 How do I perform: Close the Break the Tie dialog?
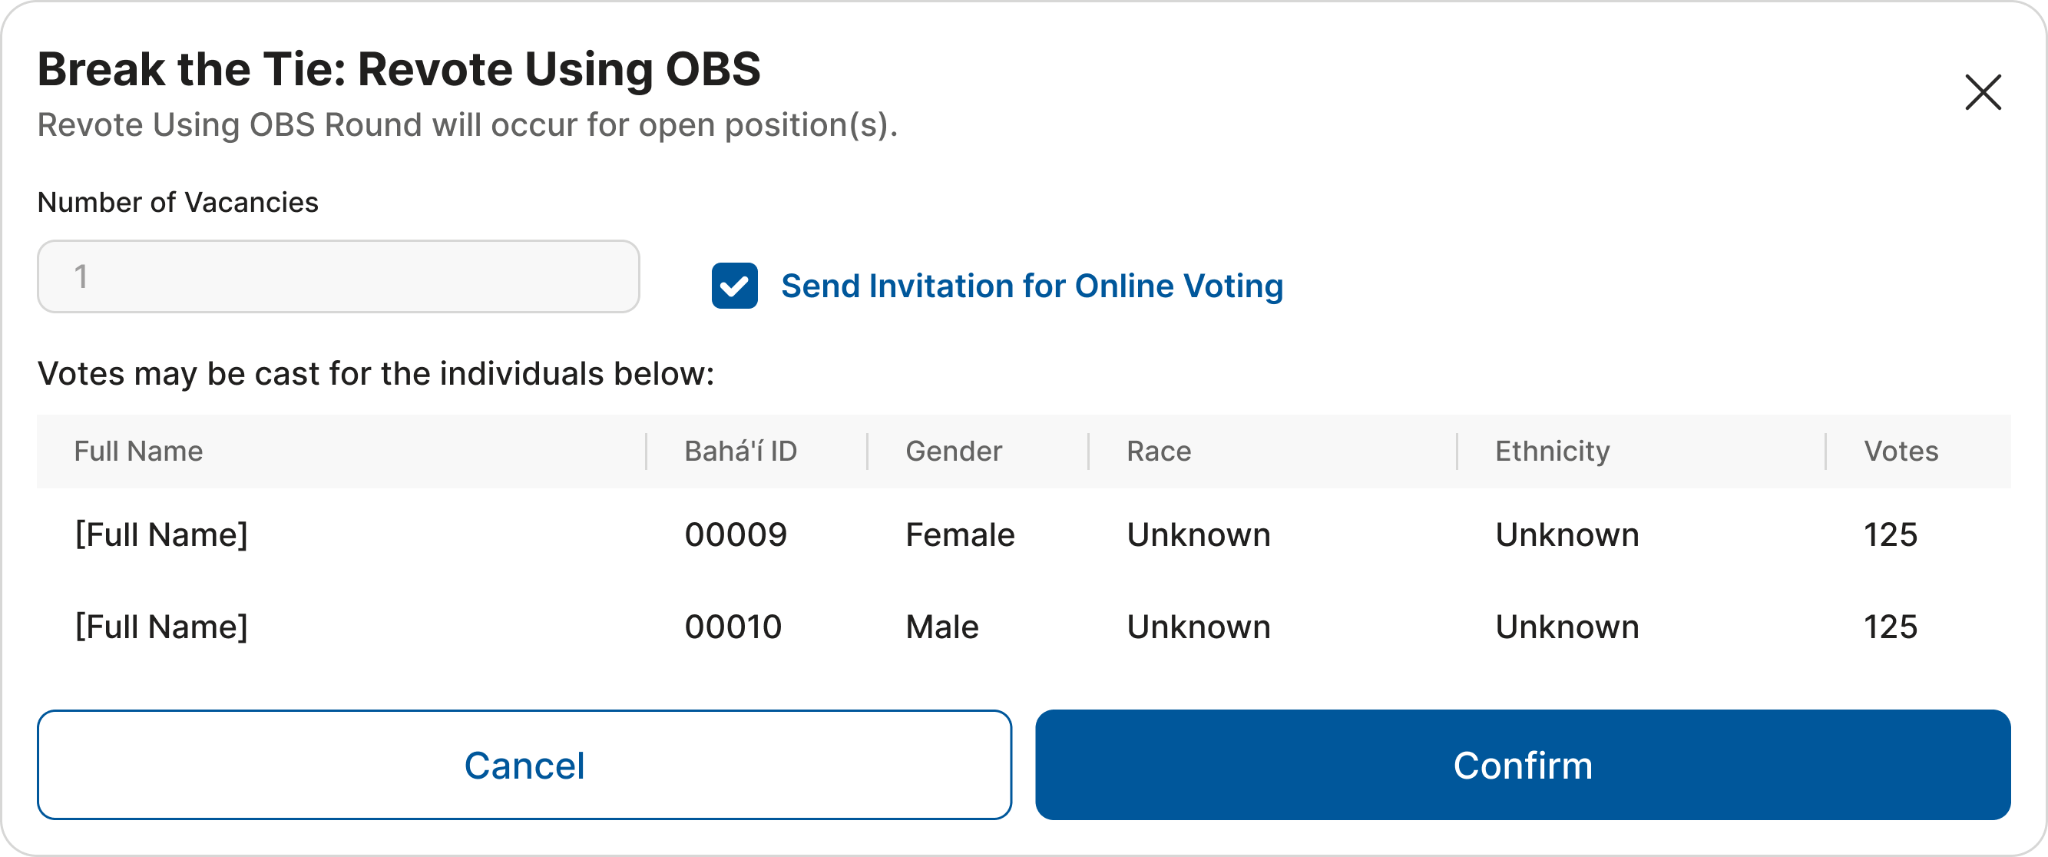(x=1982, y=92)
